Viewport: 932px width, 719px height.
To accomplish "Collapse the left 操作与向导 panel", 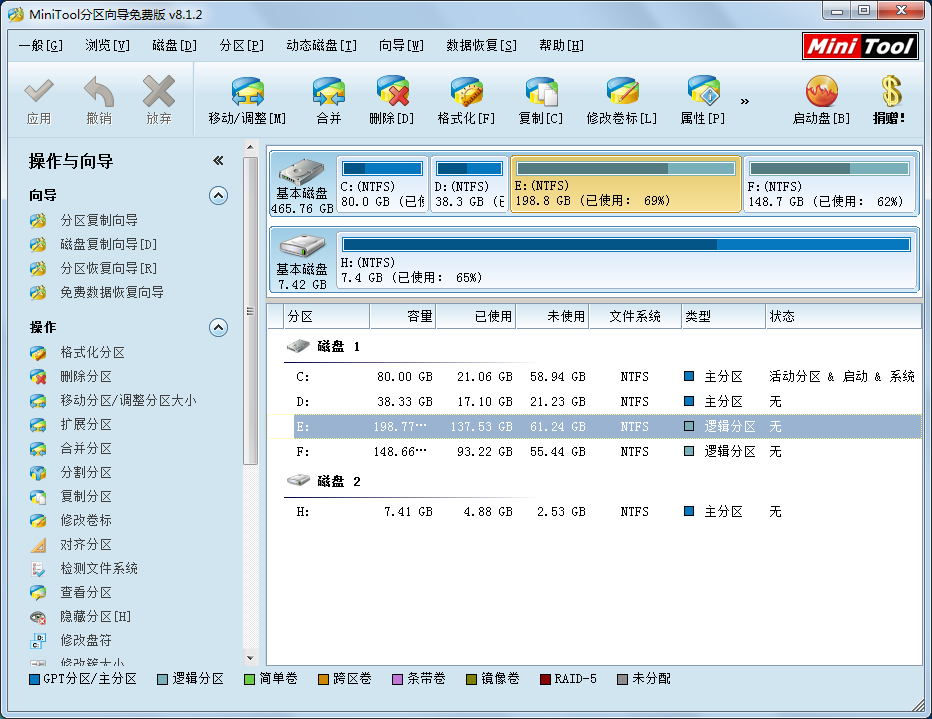I will coord(218,161).
